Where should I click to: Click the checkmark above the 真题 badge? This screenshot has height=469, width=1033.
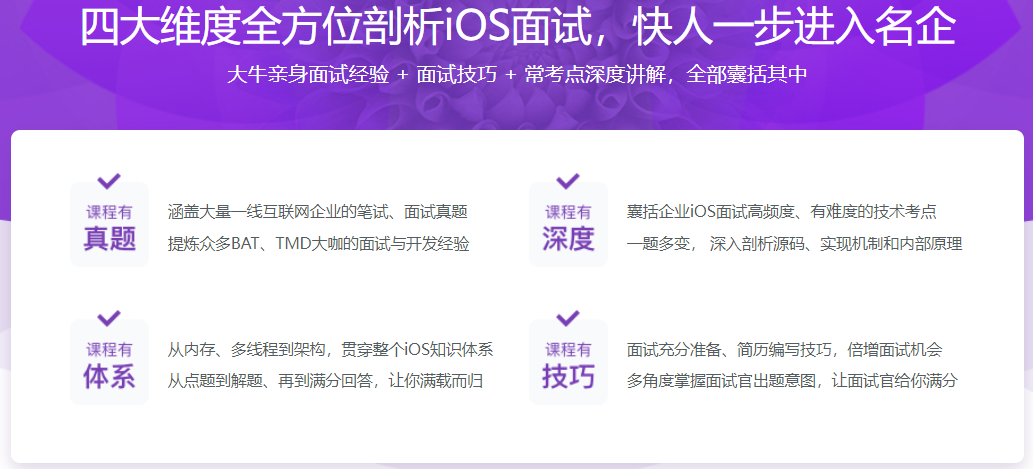click(x=109, y=181)
